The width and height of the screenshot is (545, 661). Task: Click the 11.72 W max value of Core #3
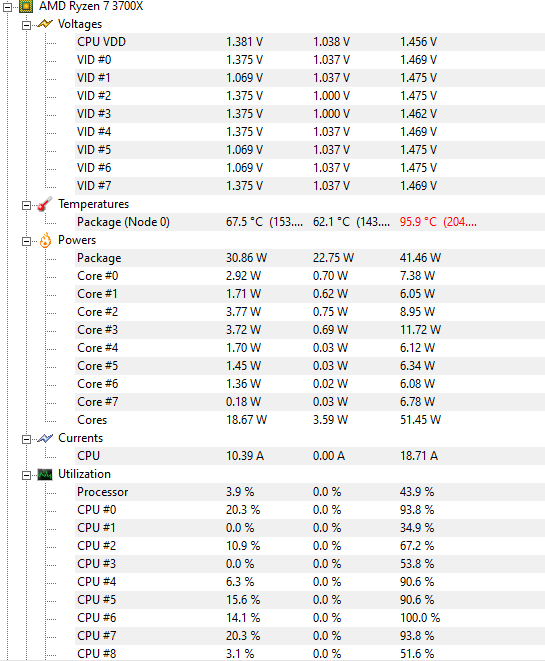pyautogui.click(x=420, y=330)
